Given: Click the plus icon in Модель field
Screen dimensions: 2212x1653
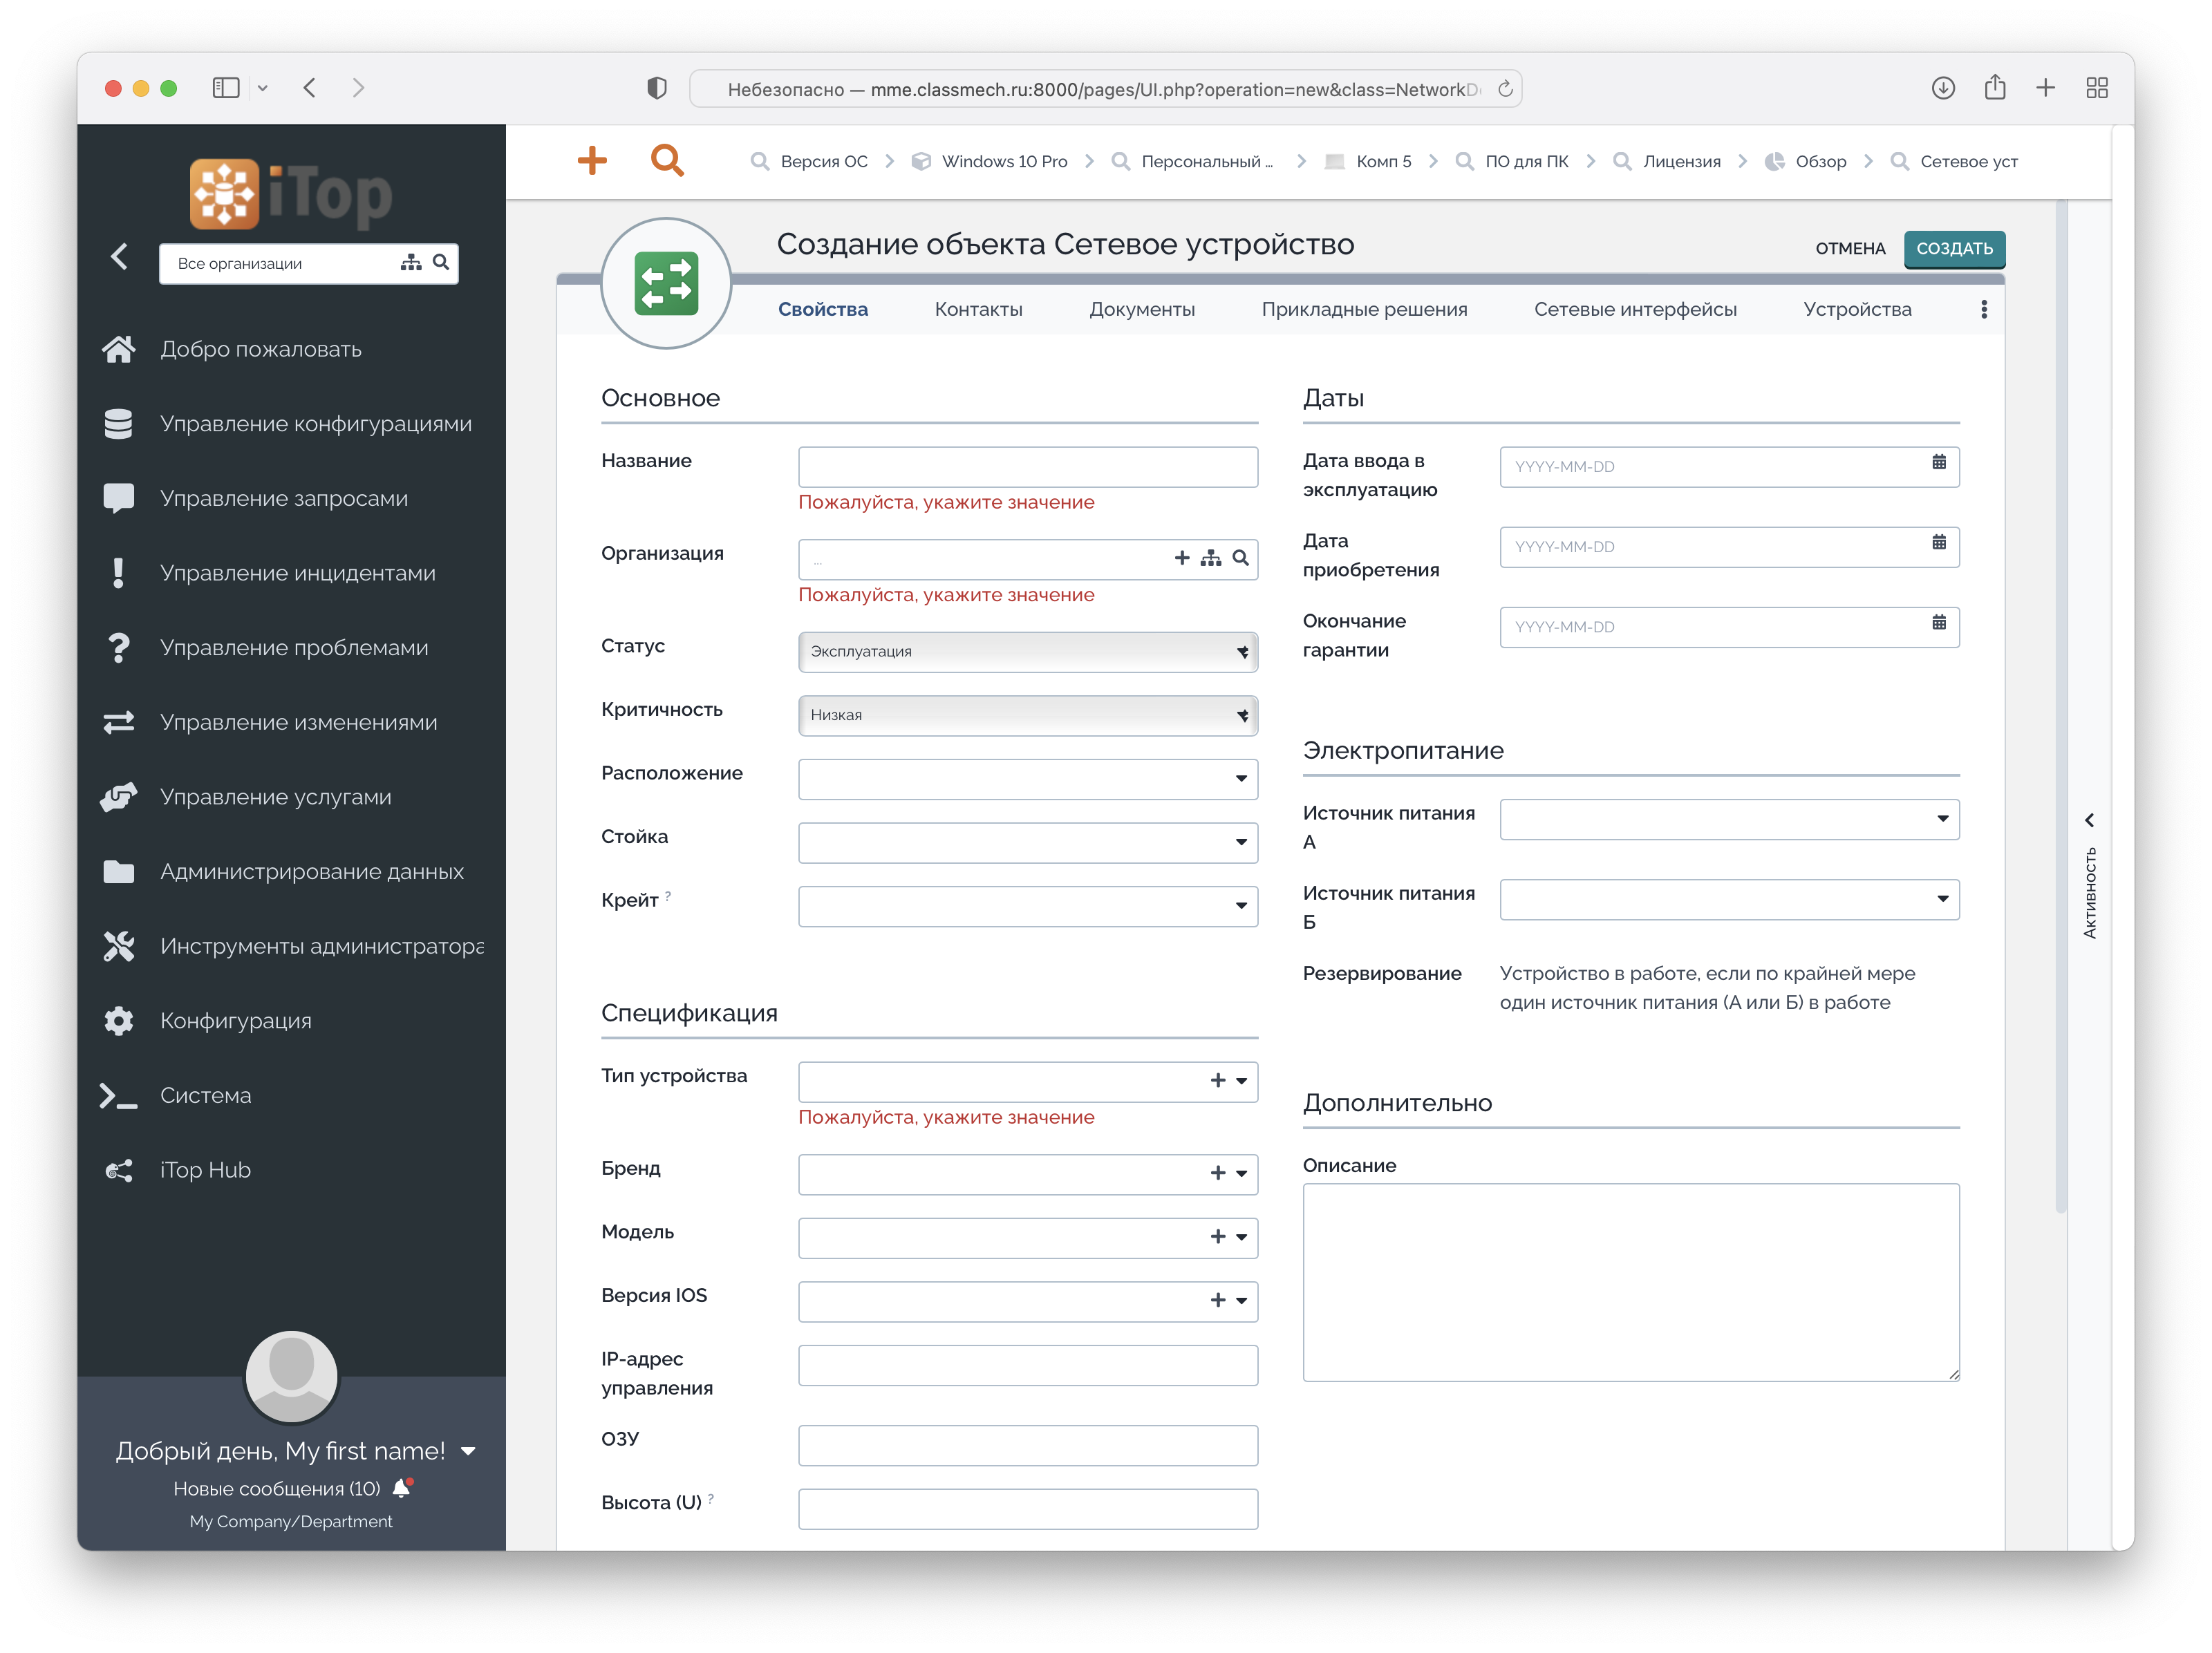Looking at the screenshot, I should tap(1218, 1237).
